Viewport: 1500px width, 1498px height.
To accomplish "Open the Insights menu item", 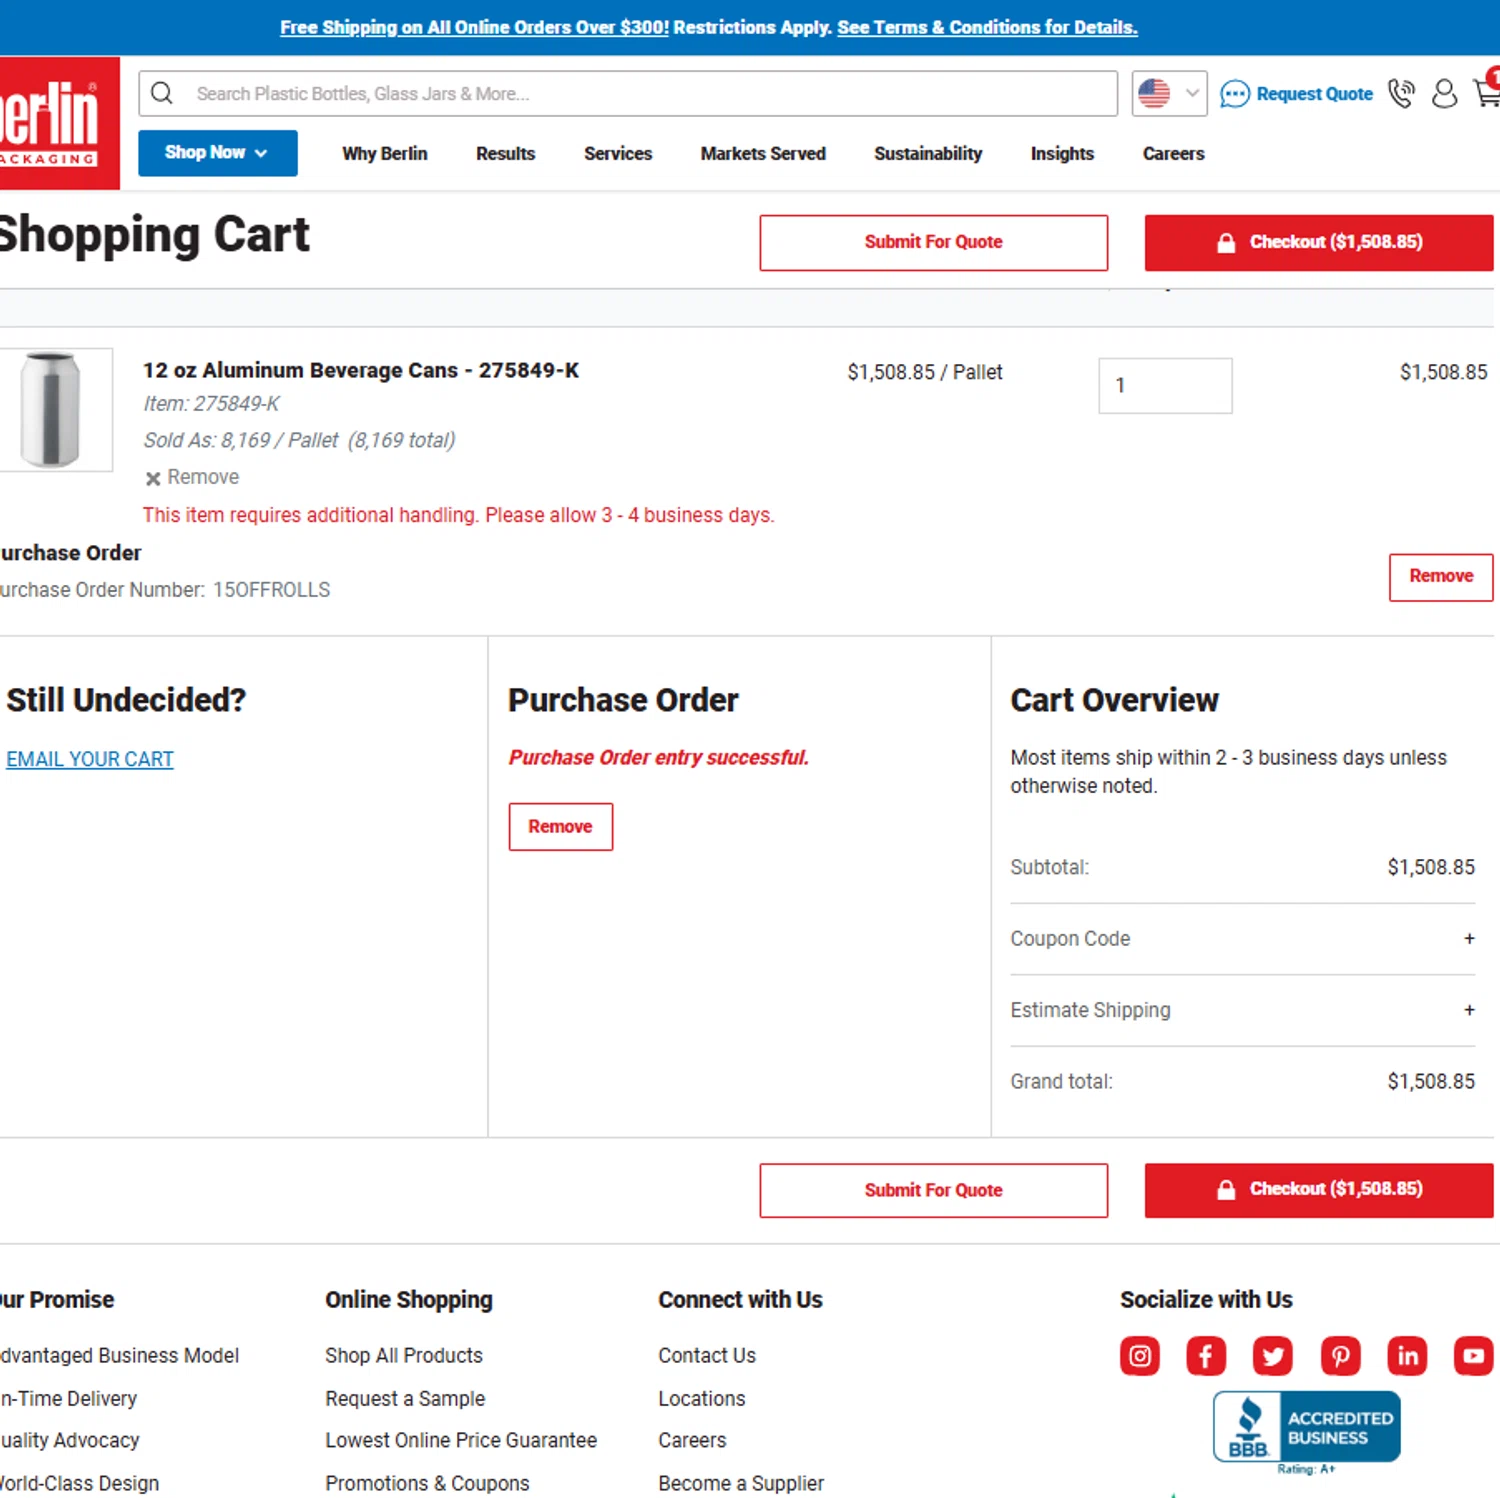I will tap(1061, 153).
